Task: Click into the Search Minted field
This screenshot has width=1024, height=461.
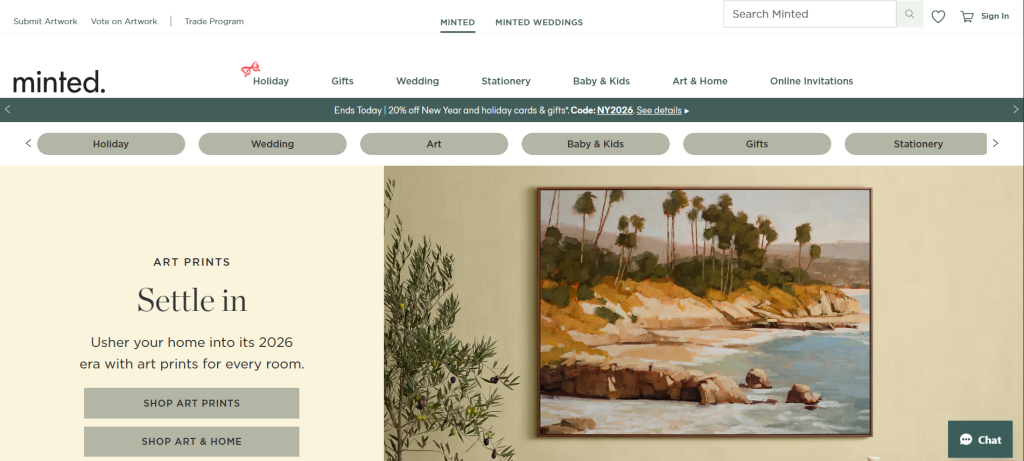Action: 810,14
